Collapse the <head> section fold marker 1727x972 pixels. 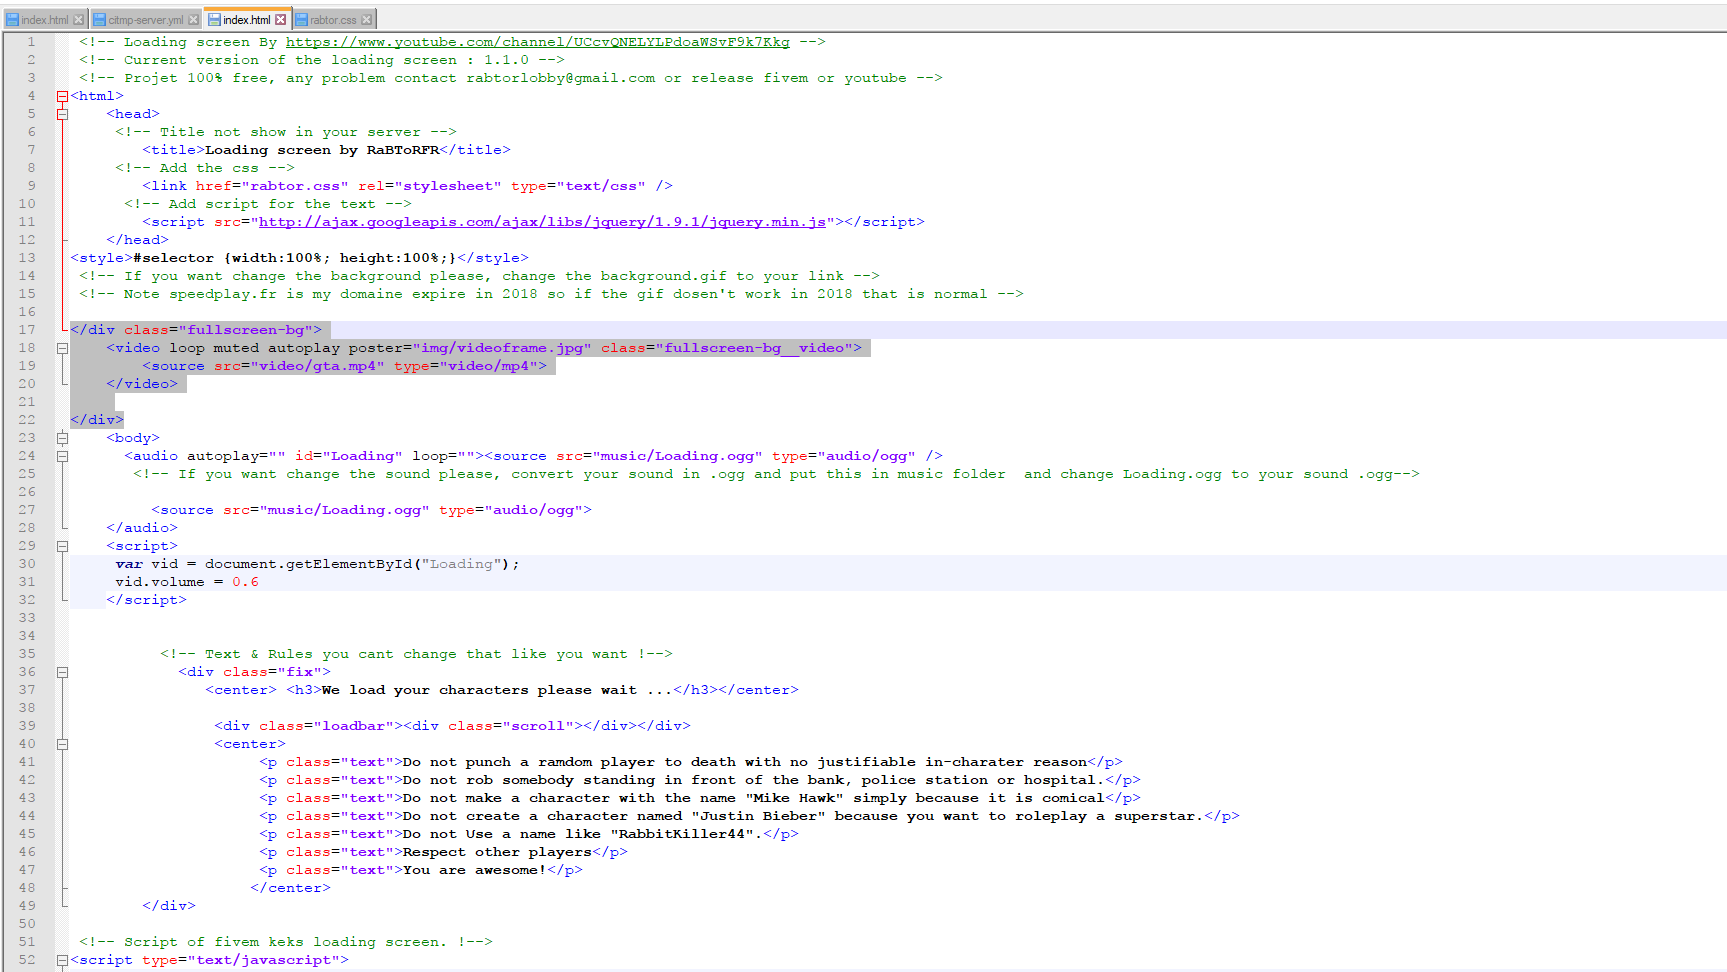[x=62, y=114]
